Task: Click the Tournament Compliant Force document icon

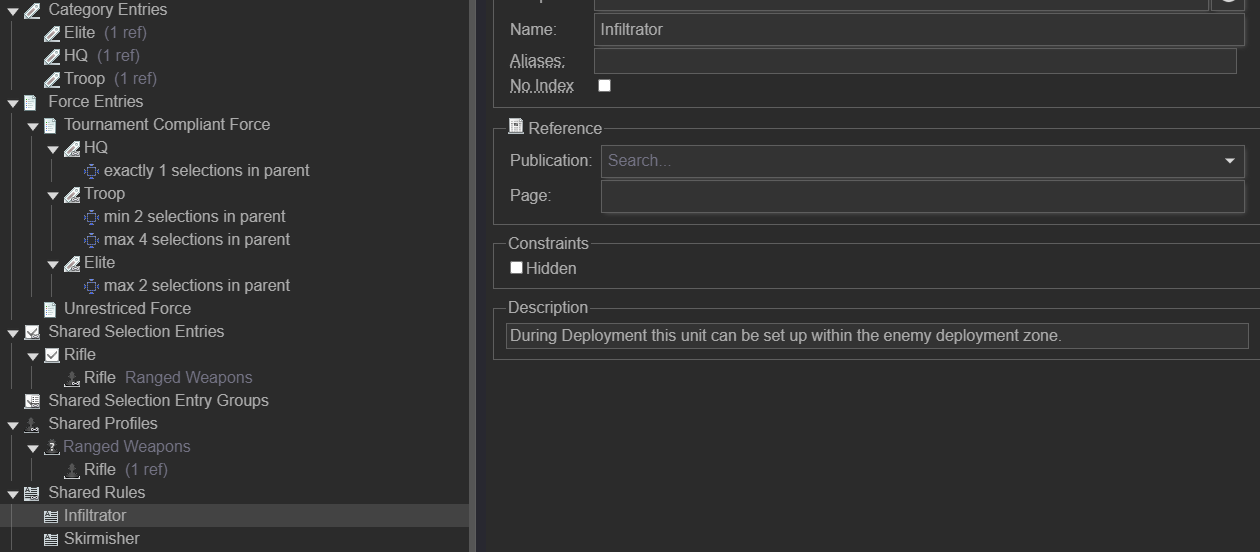Action: [50, 125]
